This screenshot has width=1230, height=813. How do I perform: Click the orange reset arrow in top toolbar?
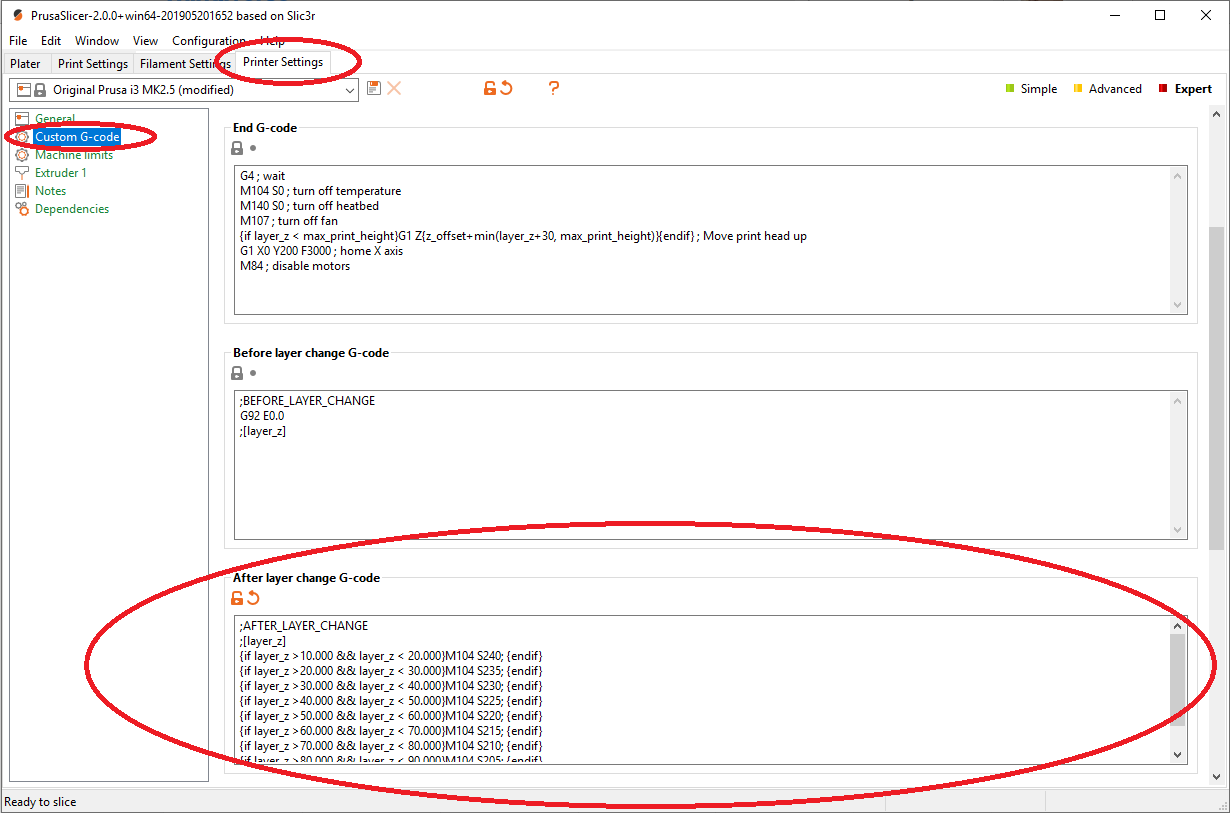506,88
